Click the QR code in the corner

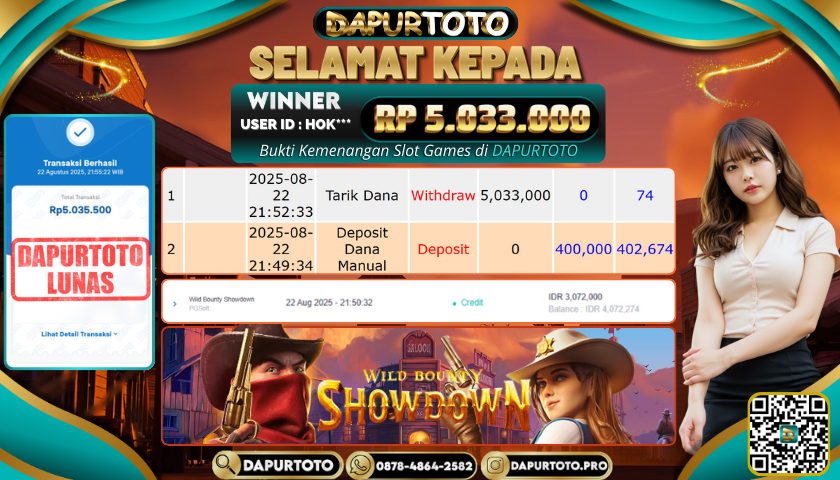pyautogui.click(x=789, y=434)
